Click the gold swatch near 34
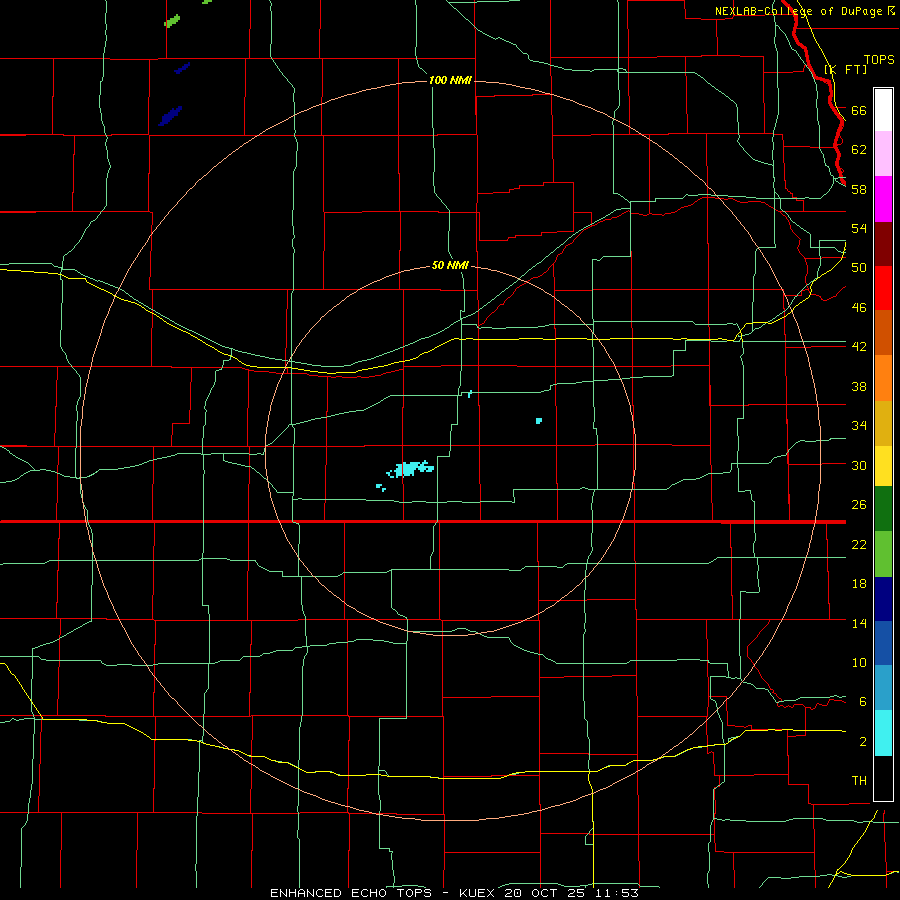Image resolution: width=900 pixels, height=900 pixels. coord(883,423)
